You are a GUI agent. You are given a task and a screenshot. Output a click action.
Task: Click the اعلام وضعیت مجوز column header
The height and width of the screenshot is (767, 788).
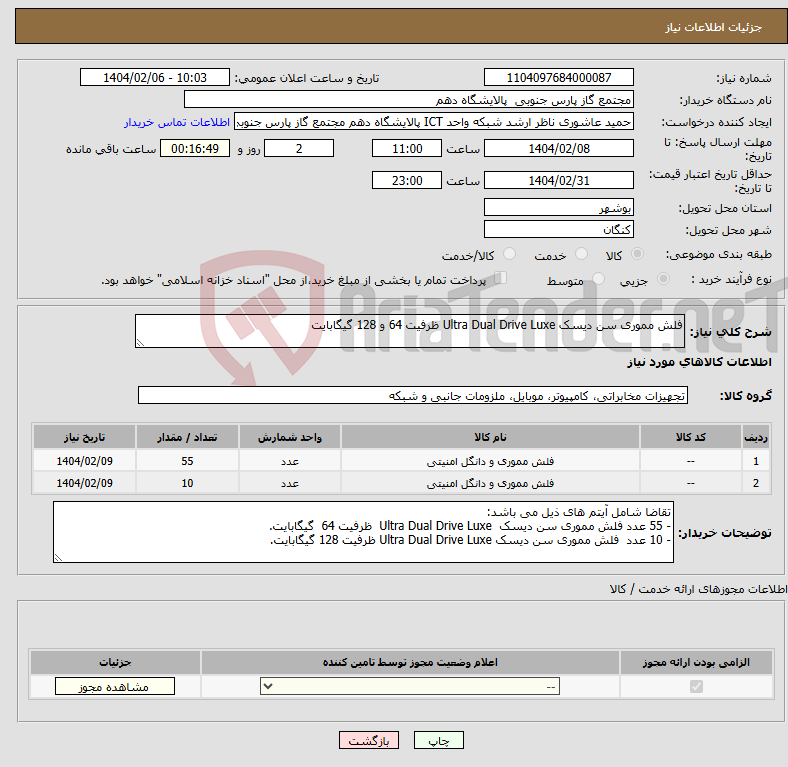click(x=410, y=662)
